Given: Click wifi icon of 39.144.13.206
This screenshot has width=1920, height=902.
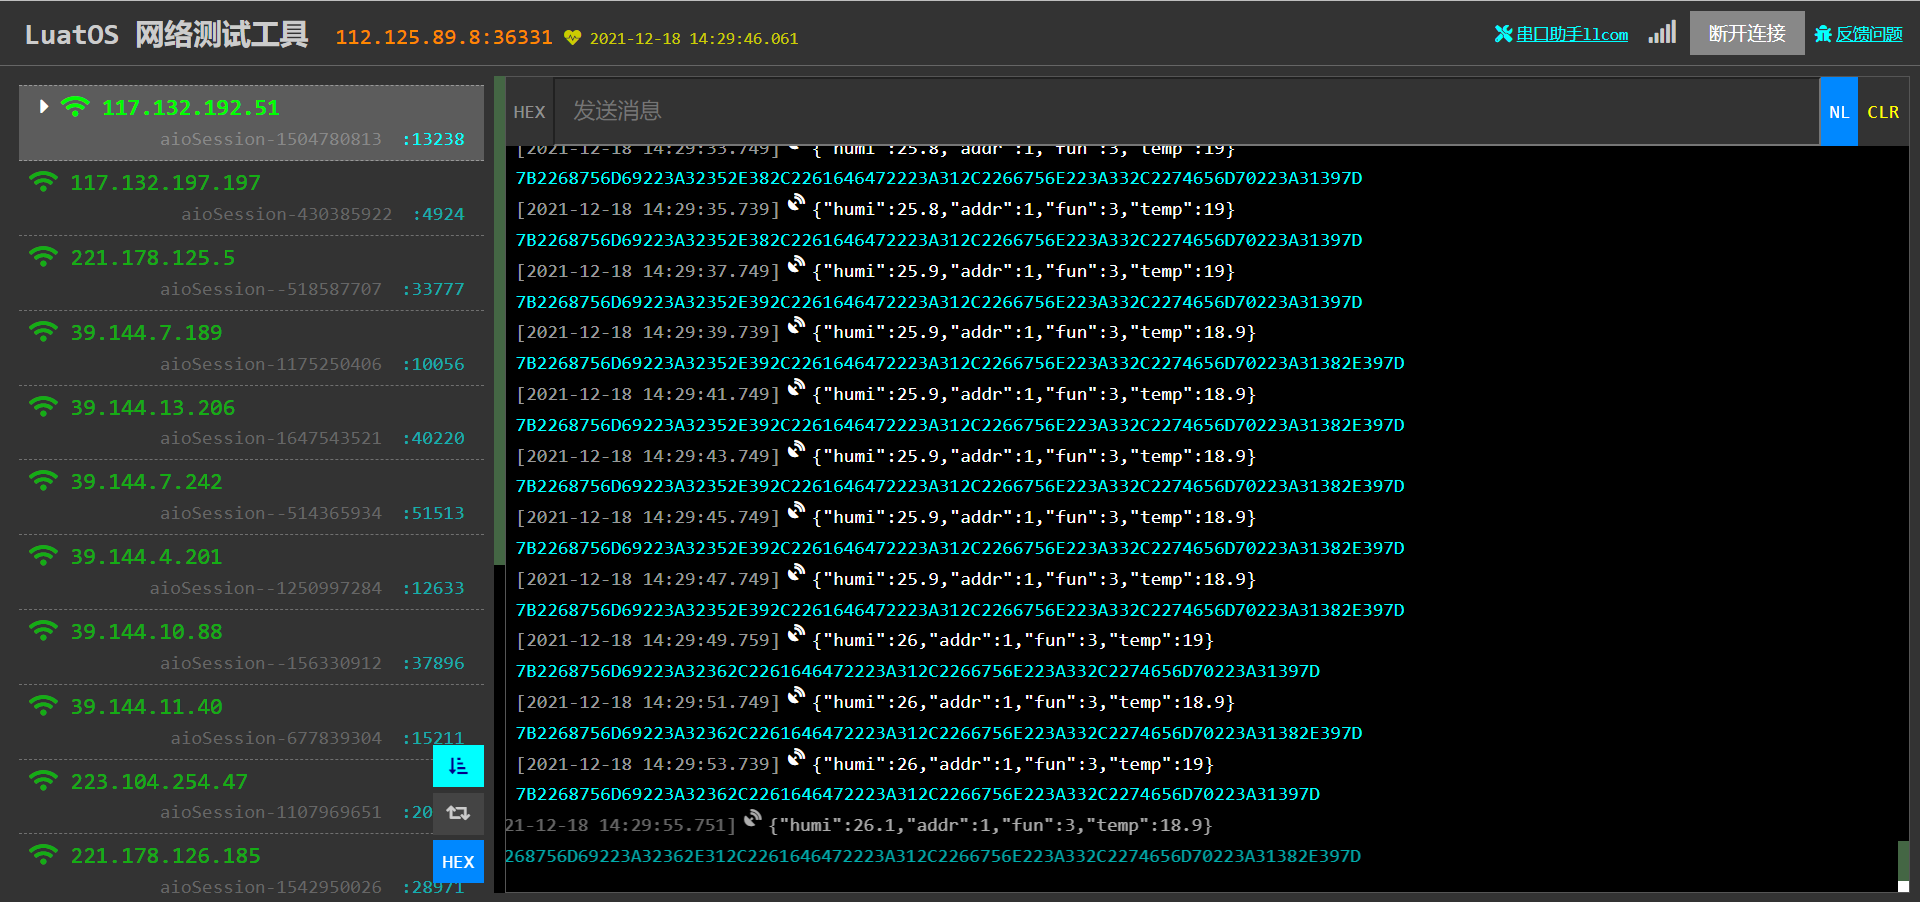Looking at the screenshot, I should [43, 407].
